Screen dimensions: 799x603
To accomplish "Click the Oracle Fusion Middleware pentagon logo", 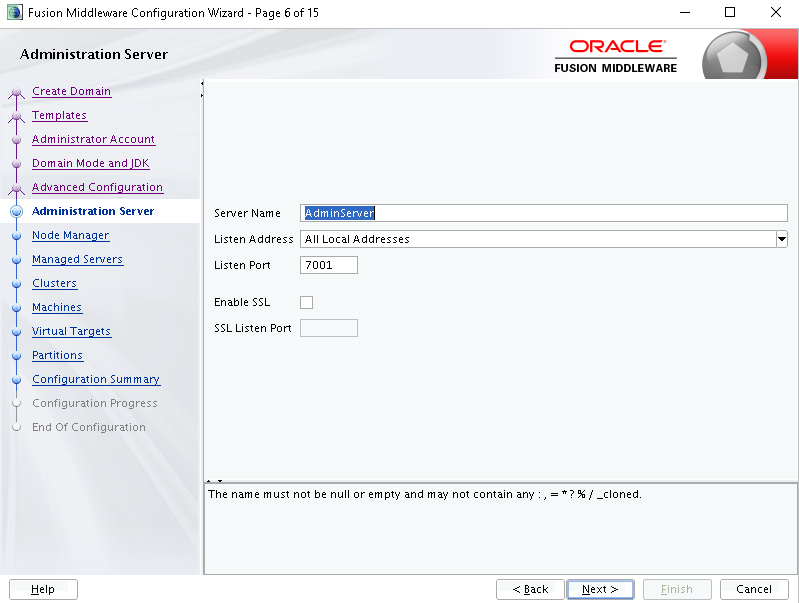I will [x=733, y=58].
